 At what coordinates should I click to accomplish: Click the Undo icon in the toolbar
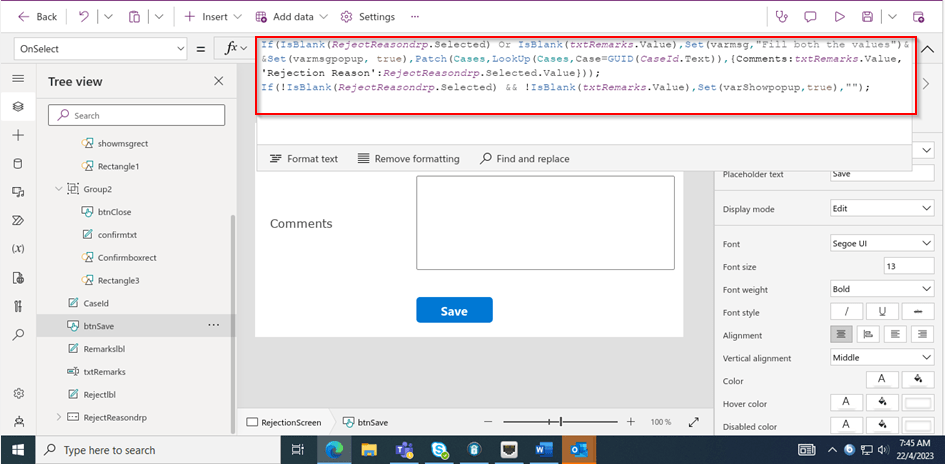(83, 17)
